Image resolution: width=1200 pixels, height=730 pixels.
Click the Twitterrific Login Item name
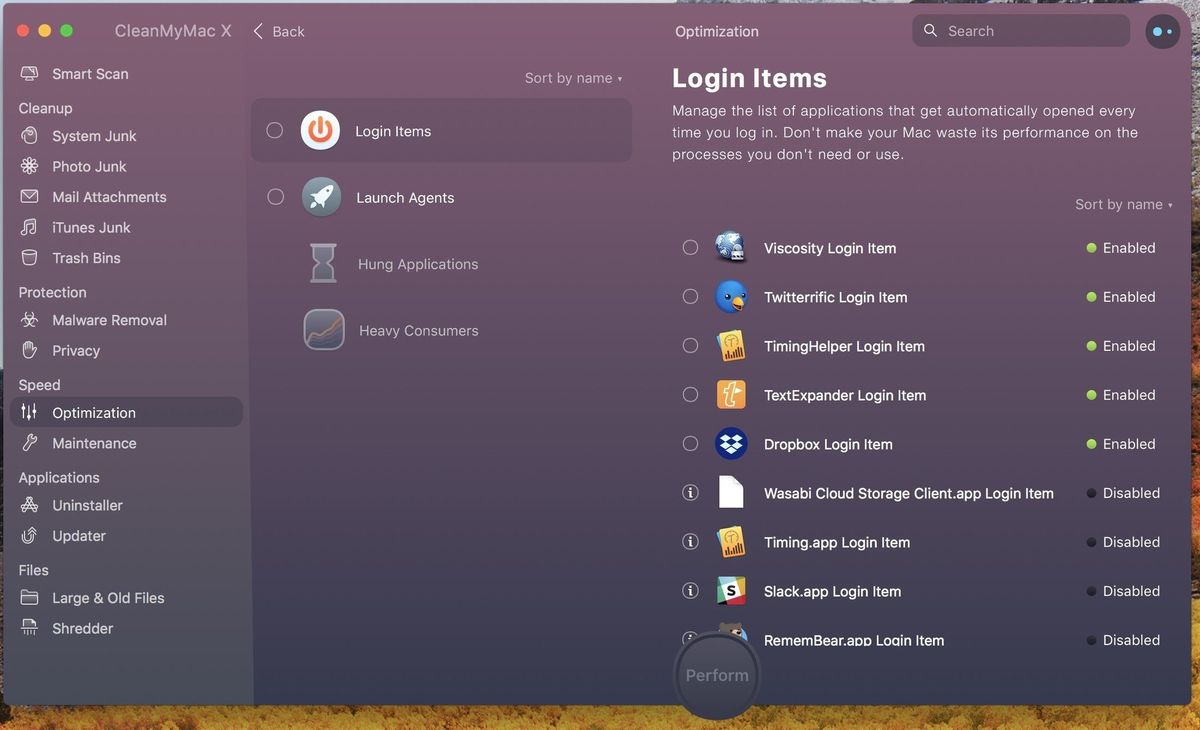coord(835,297)
